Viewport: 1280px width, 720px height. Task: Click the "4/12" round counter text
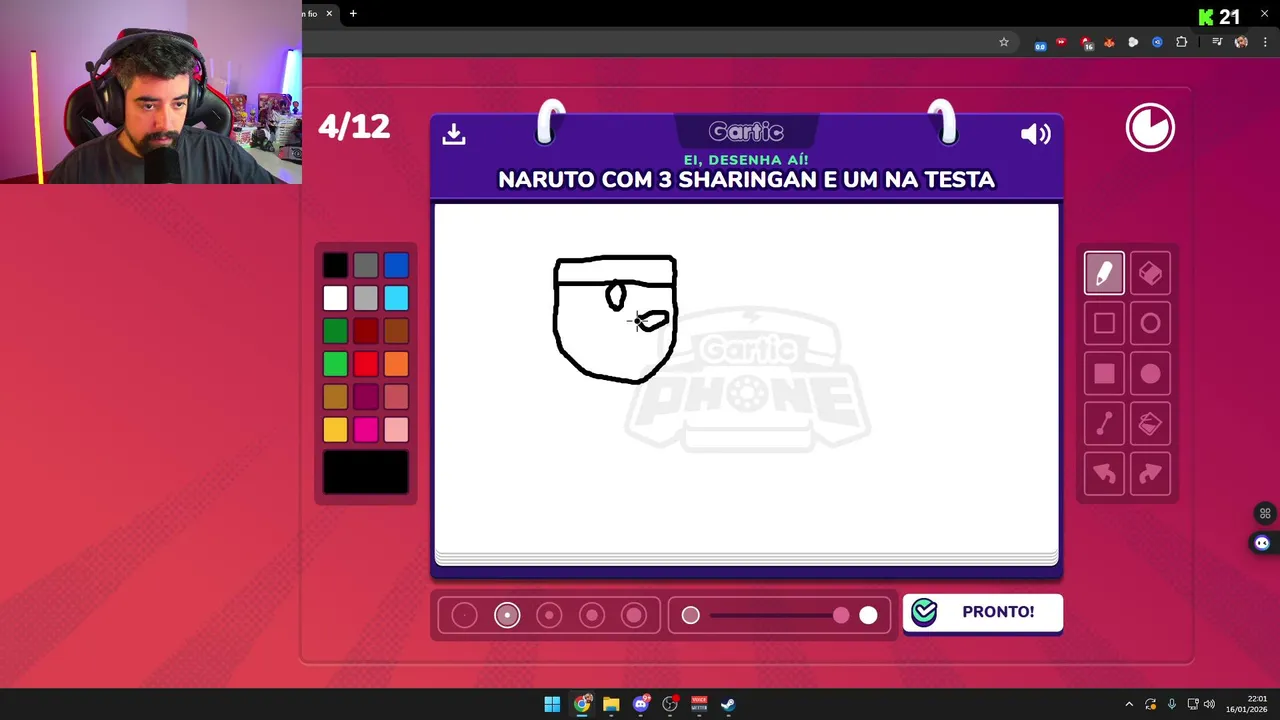tap(354, 127)
